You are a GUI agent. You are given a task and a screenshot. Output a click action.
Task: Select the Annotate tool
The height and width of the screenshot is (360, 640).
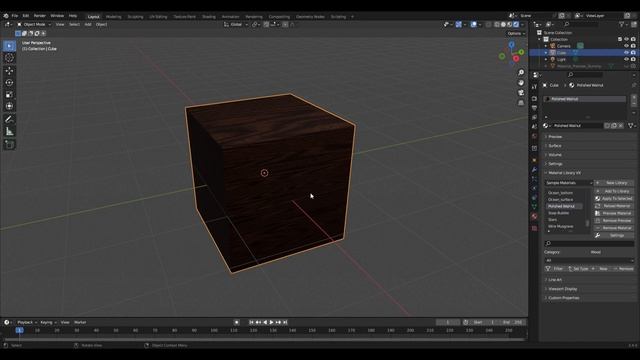pos(9,119)
